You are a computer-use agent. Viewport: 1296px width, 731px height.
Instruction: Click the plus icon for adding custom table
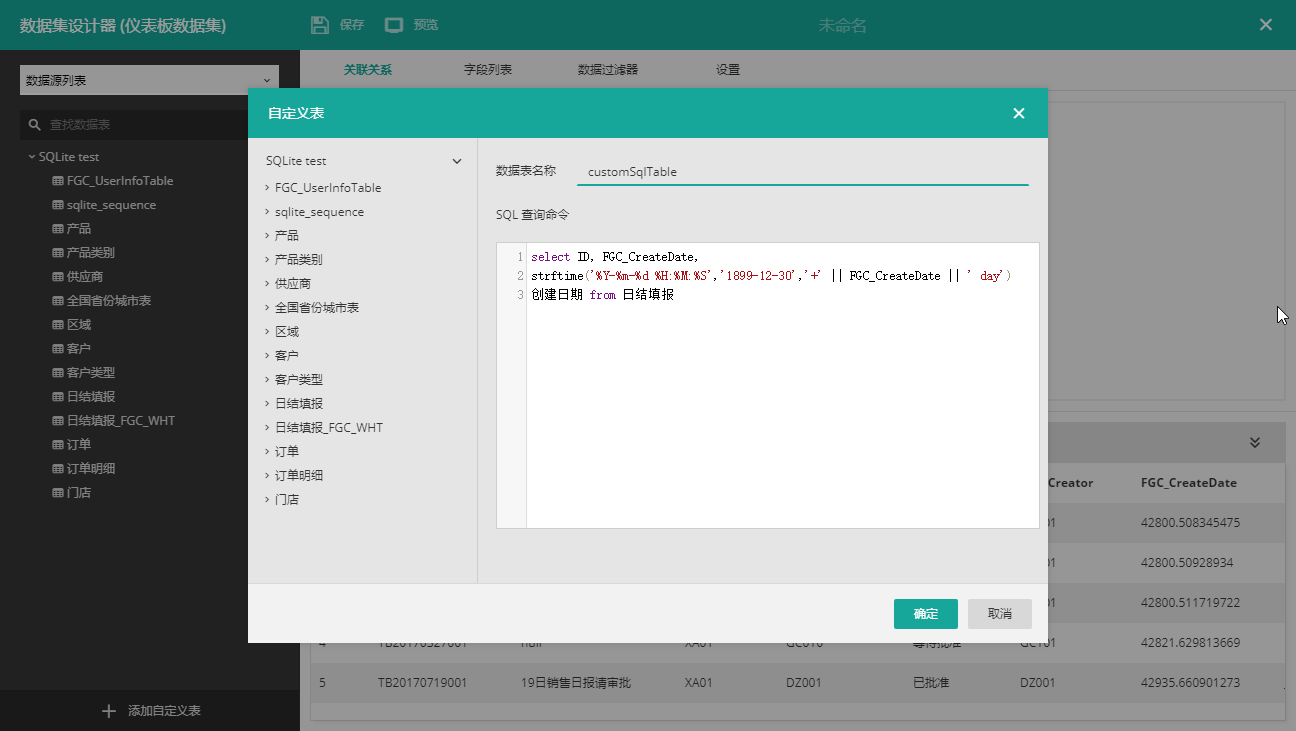[x=110, y=711]
